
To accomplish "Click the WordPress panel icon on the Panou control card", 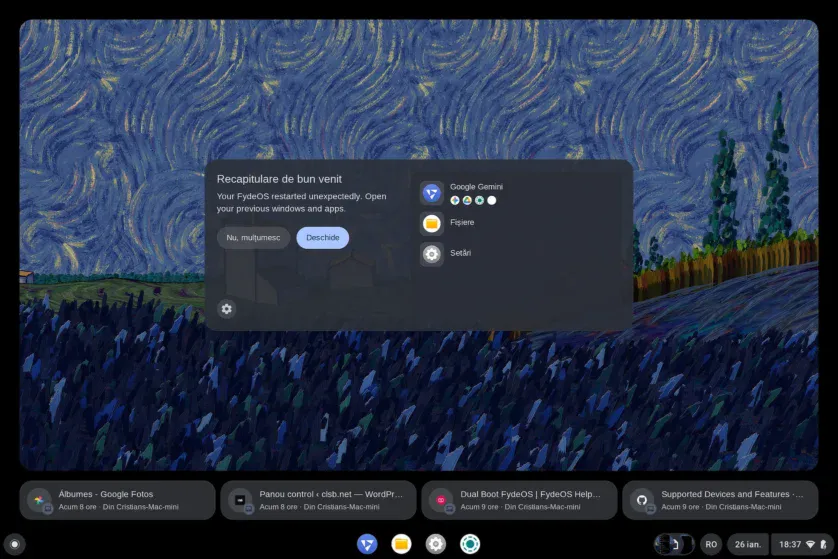I will pos(240,500).
